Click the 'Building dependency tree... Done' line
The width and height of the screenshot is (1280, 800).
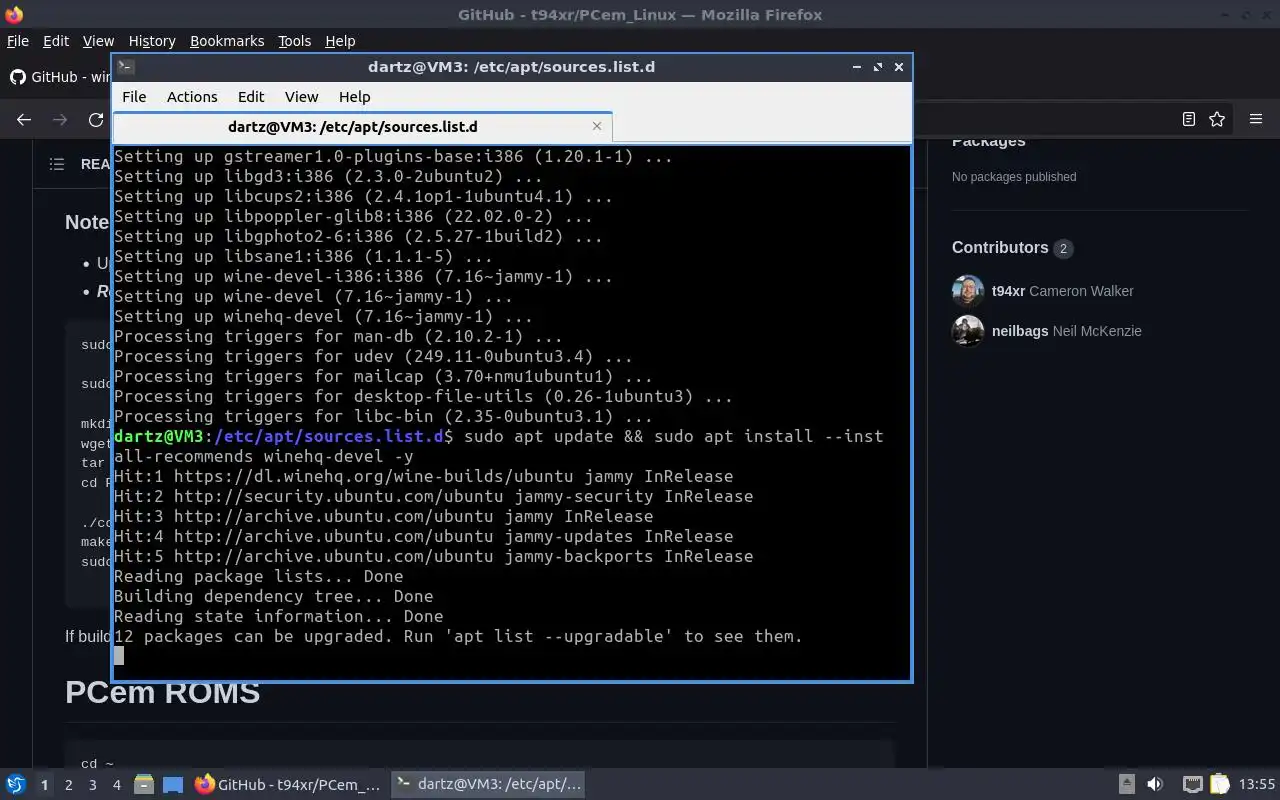point(274,596)
